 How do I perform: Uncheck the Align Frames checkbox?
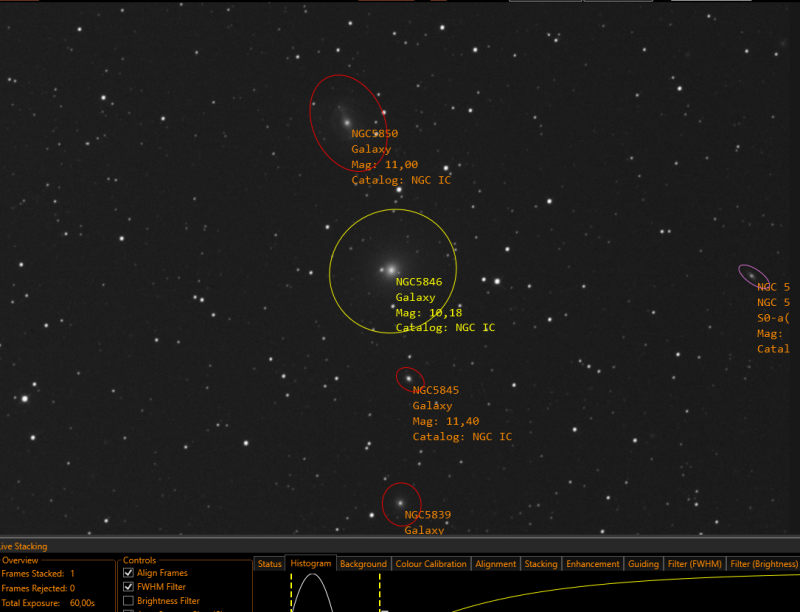pyautogui.click(x=129, y=573)
